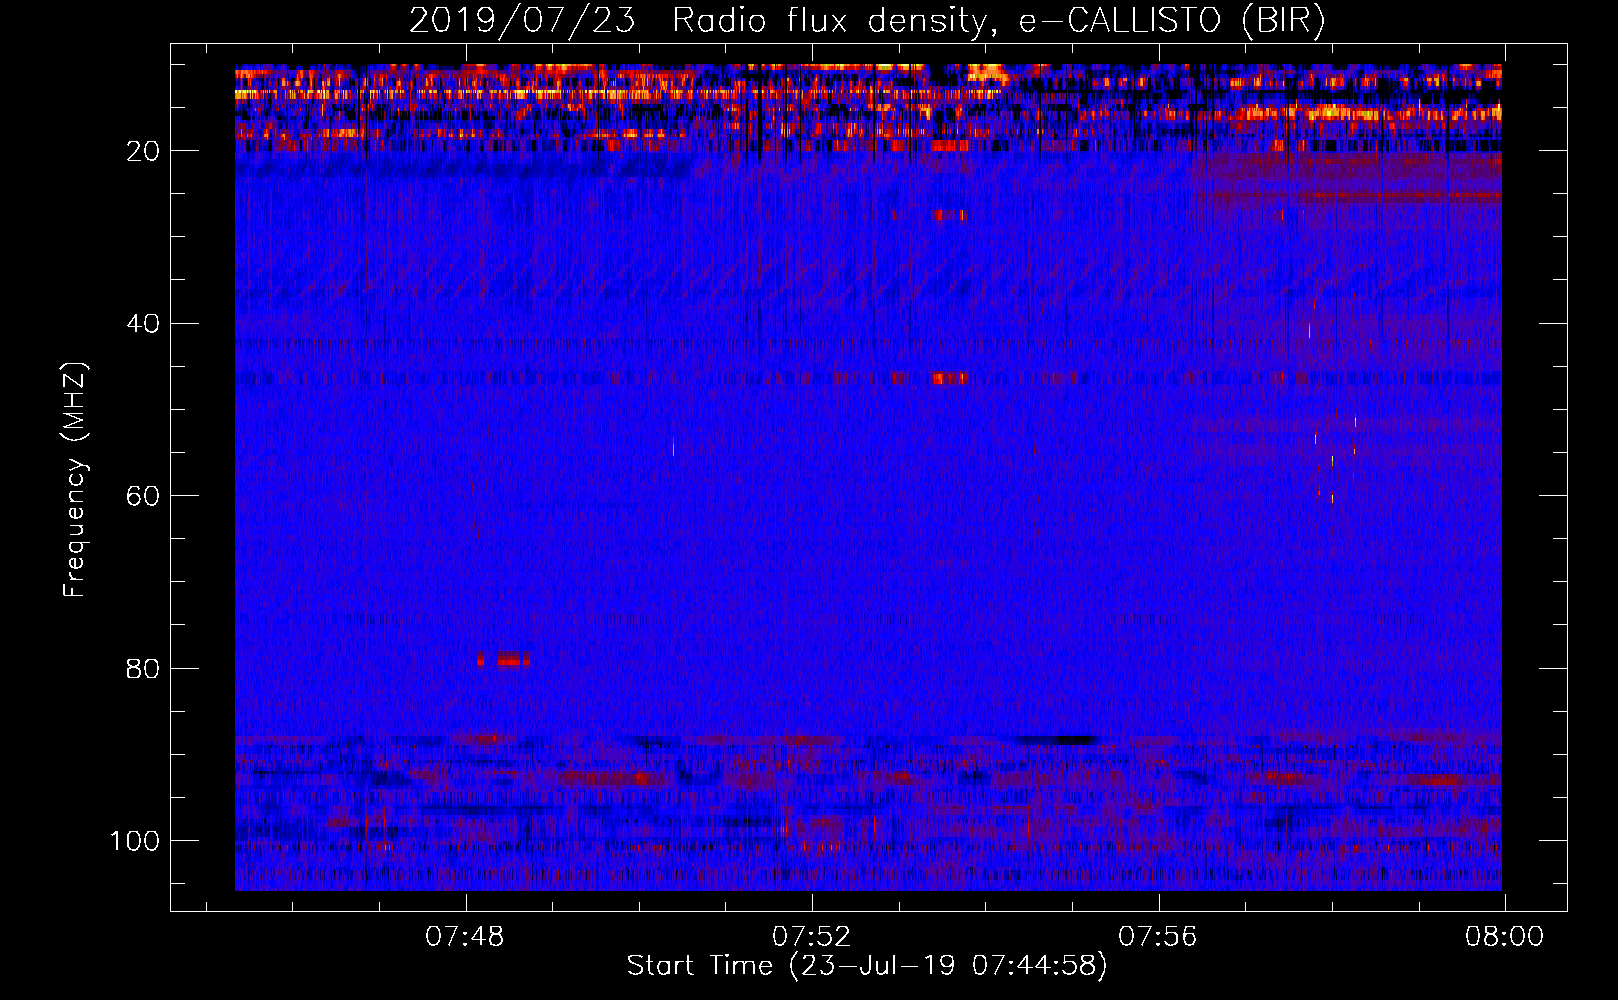1618x1000 pixels.
Task: Click the 100 MHz frequency tick label
Action: tap(135, 840)
